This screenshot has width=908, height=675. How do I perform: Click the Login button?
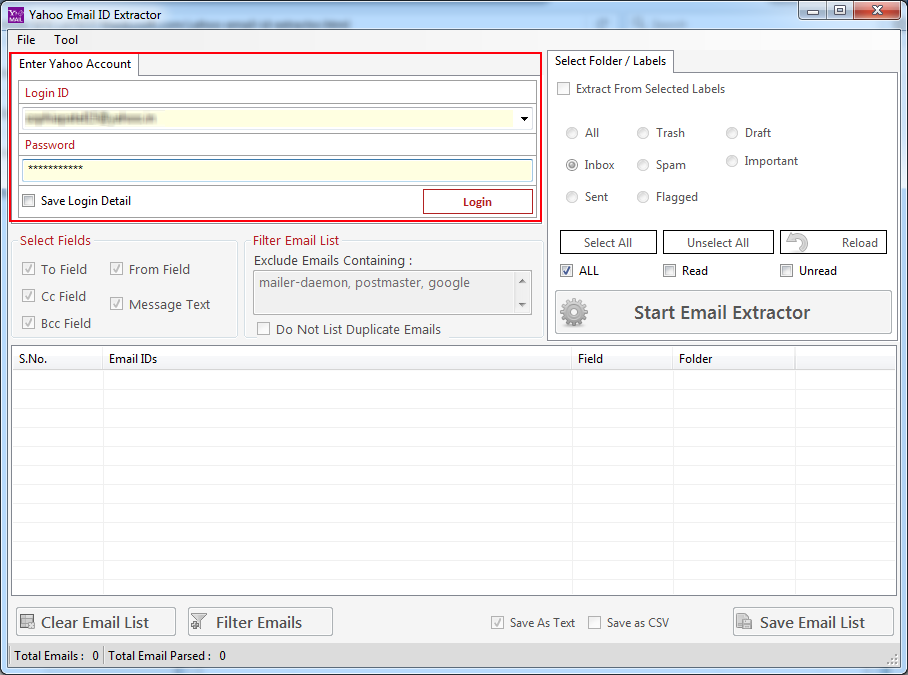(478, 201)
